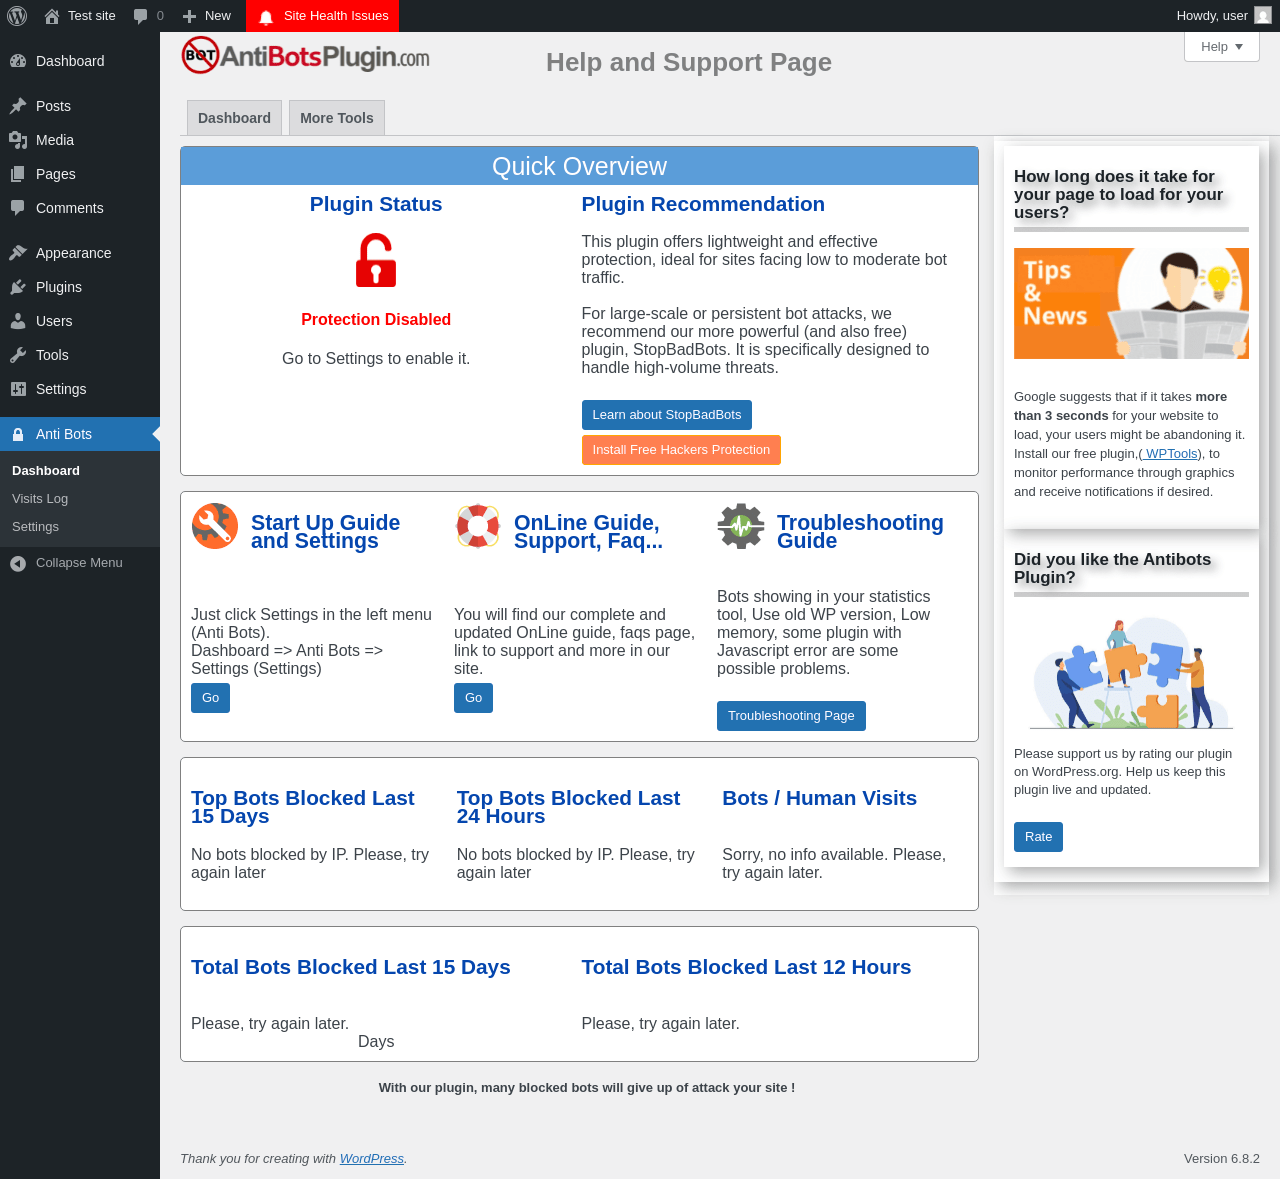Image resolution: width=1280 pixels, height=1179 pixels.
Task: Follow the WordPress footer link
Action: [x=372, y=1159]
